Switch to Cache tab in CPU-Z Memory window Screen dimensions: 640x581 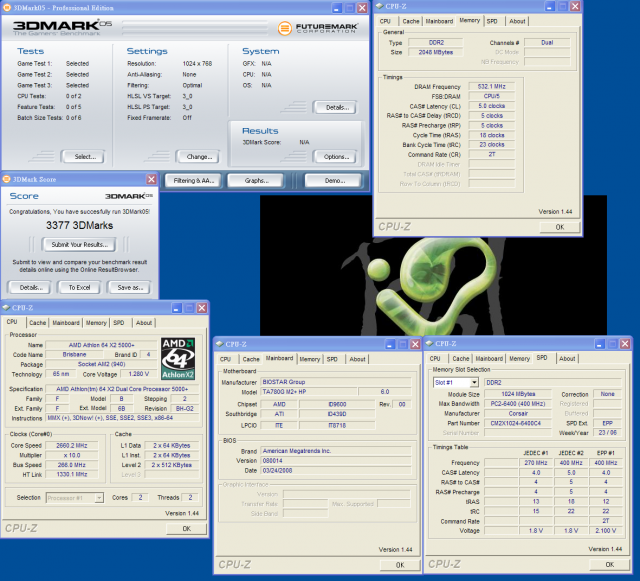point(411,21)
